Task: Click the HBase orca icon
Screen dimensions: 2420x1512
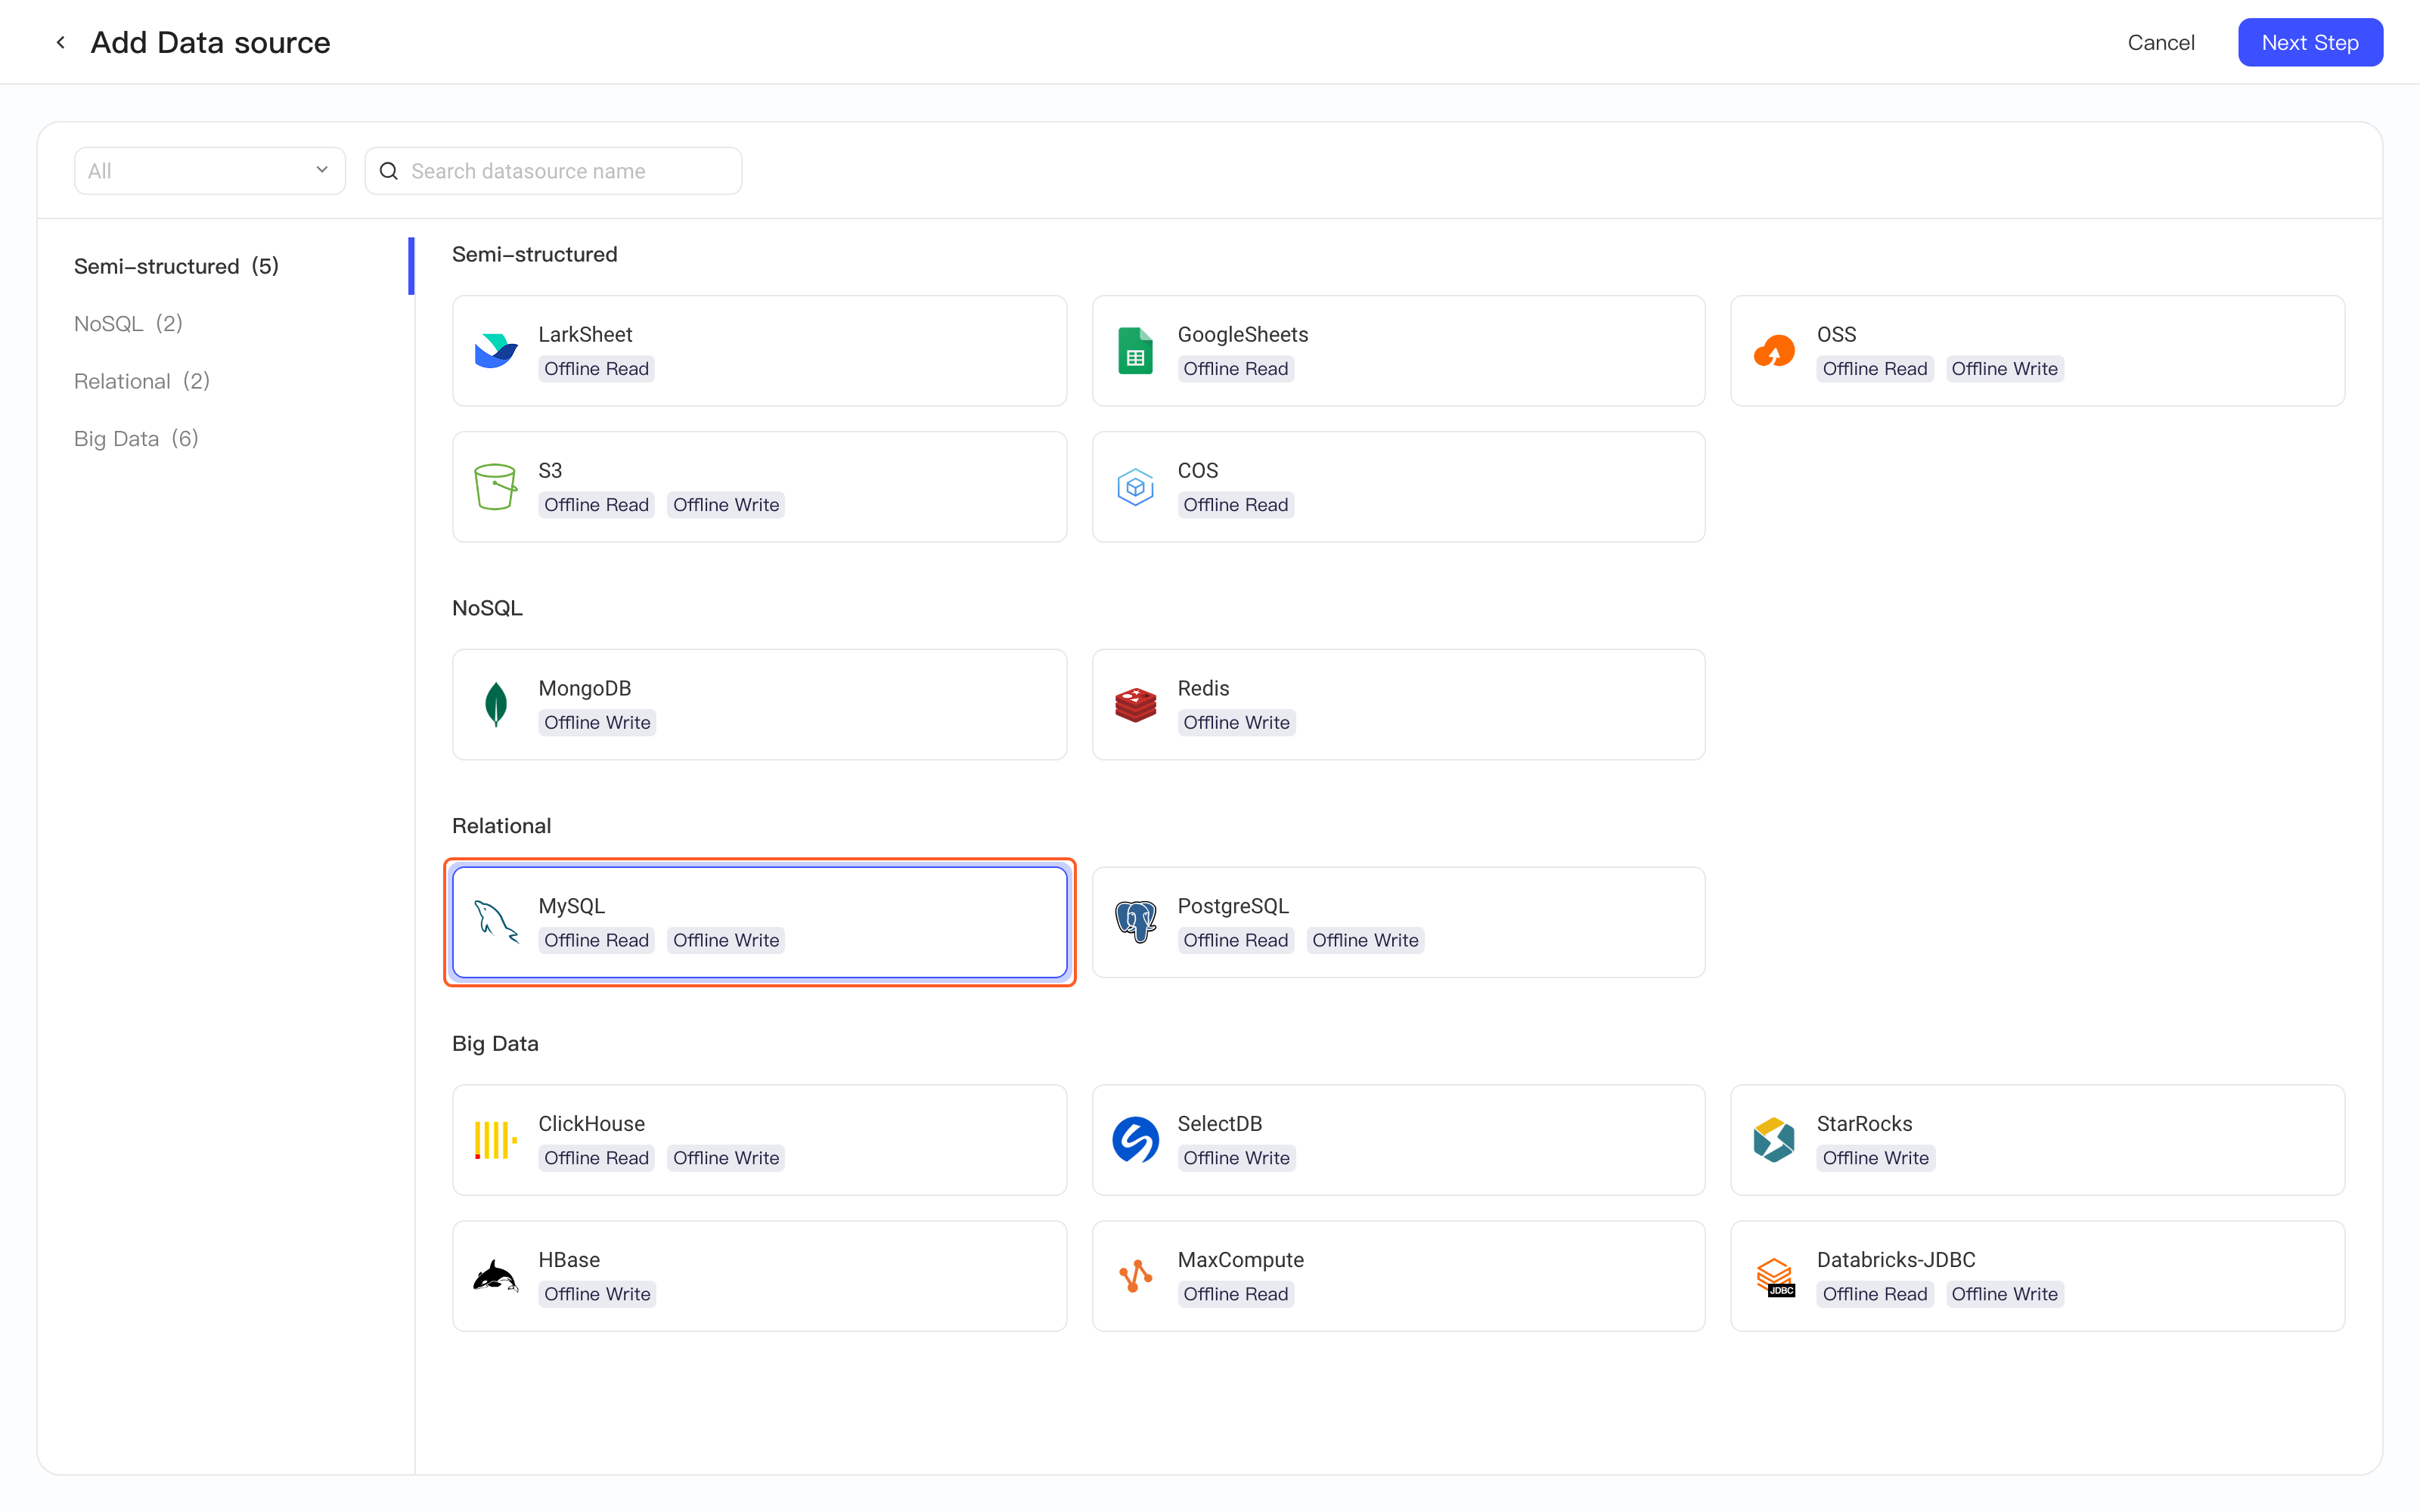Action: pos(496,1276)
